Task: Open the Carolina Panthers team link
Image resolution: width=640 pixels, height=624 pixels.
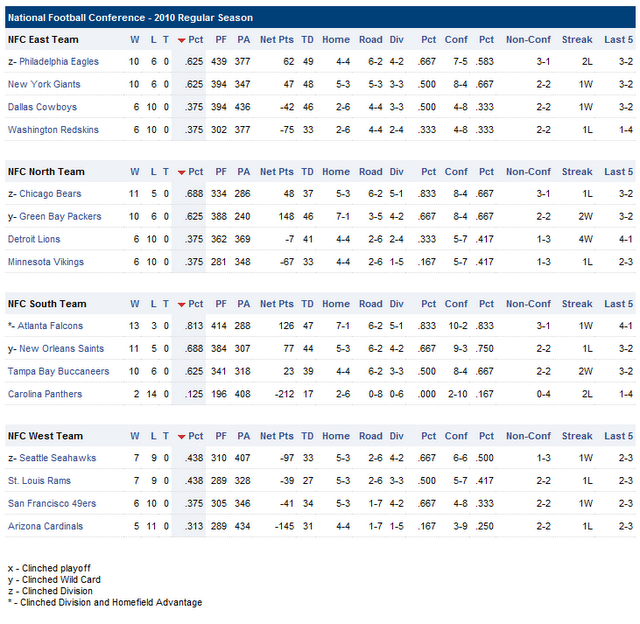Action: [x=46, y=394]
